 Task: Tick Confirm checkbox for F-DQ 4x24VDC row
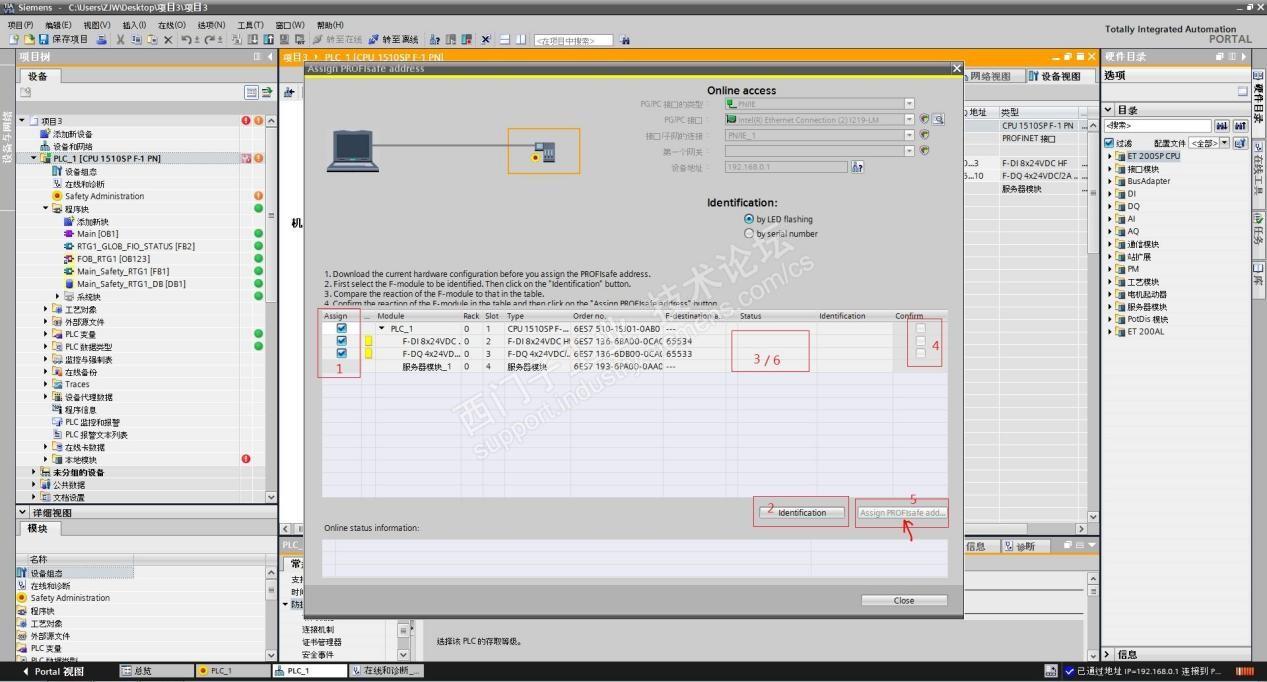coord(920,353)
